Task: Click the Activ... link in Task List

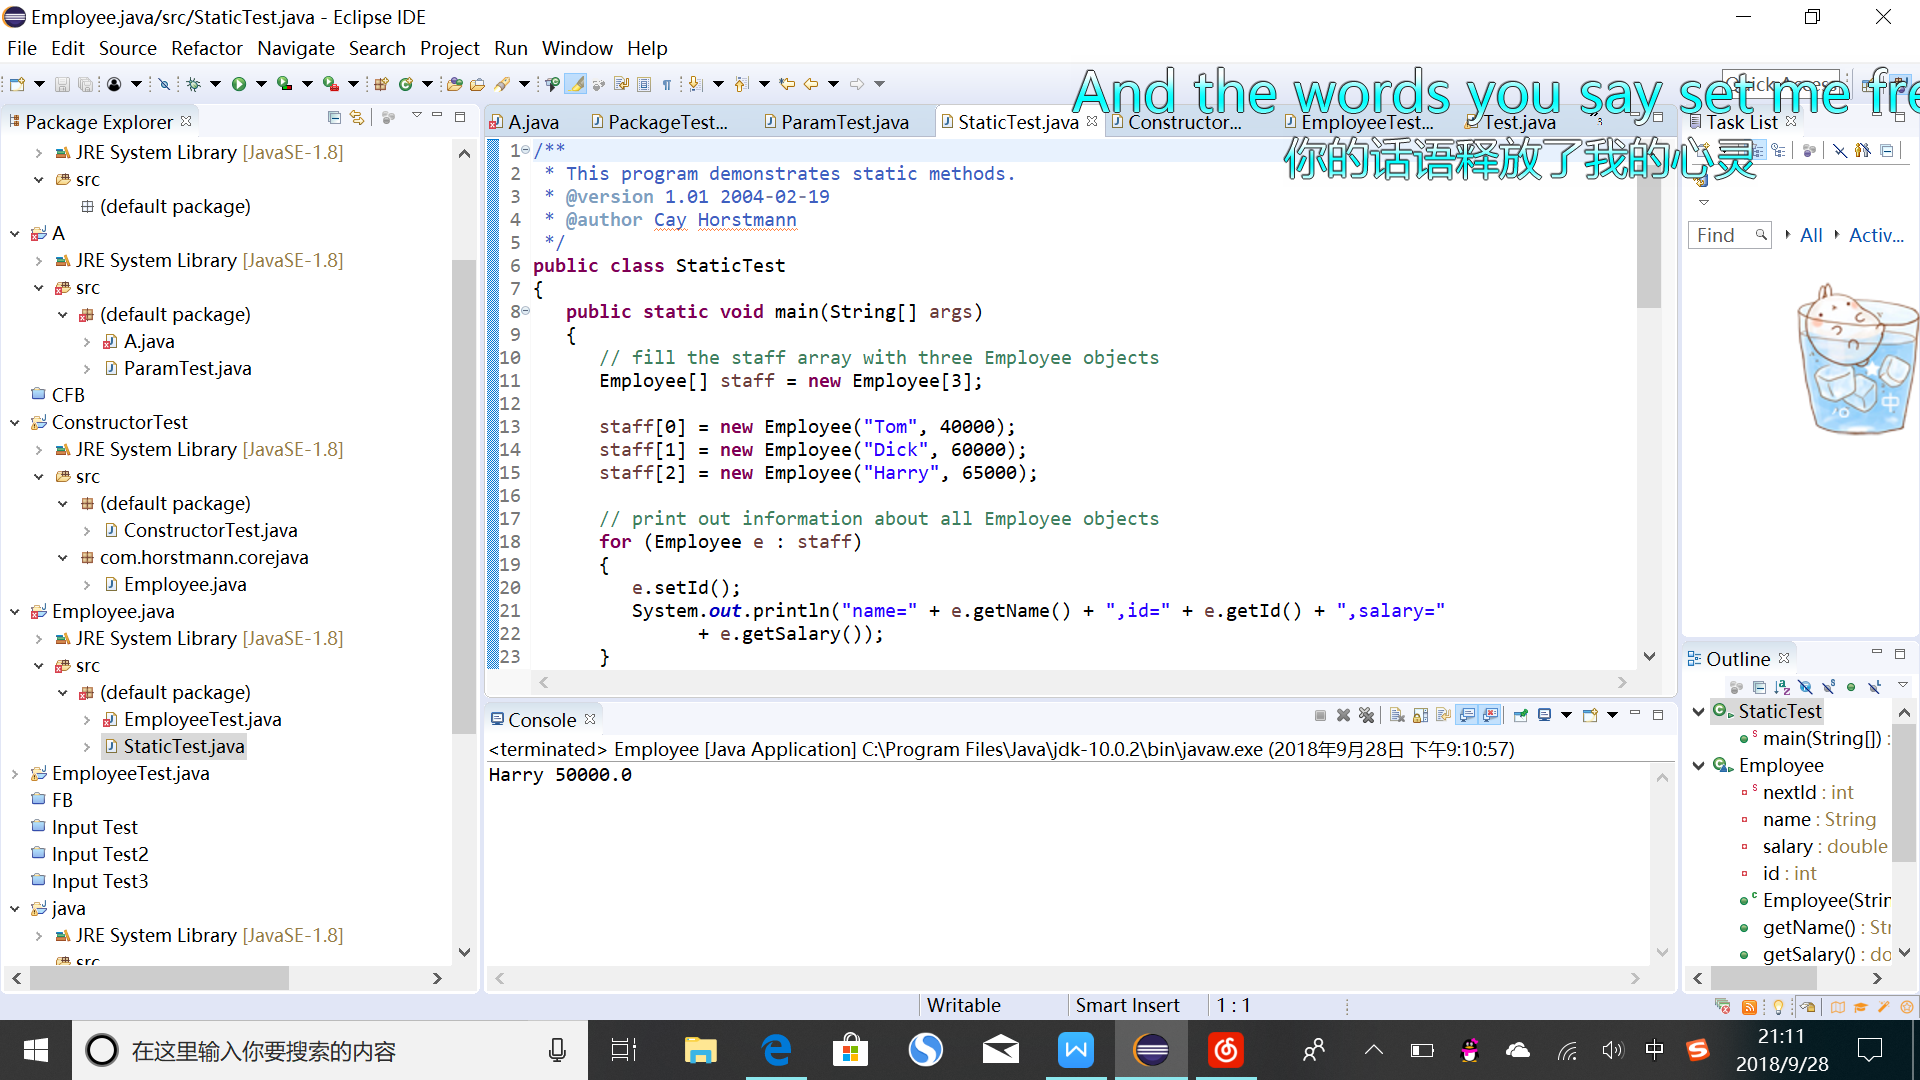Action: (x=1876, y=235)
